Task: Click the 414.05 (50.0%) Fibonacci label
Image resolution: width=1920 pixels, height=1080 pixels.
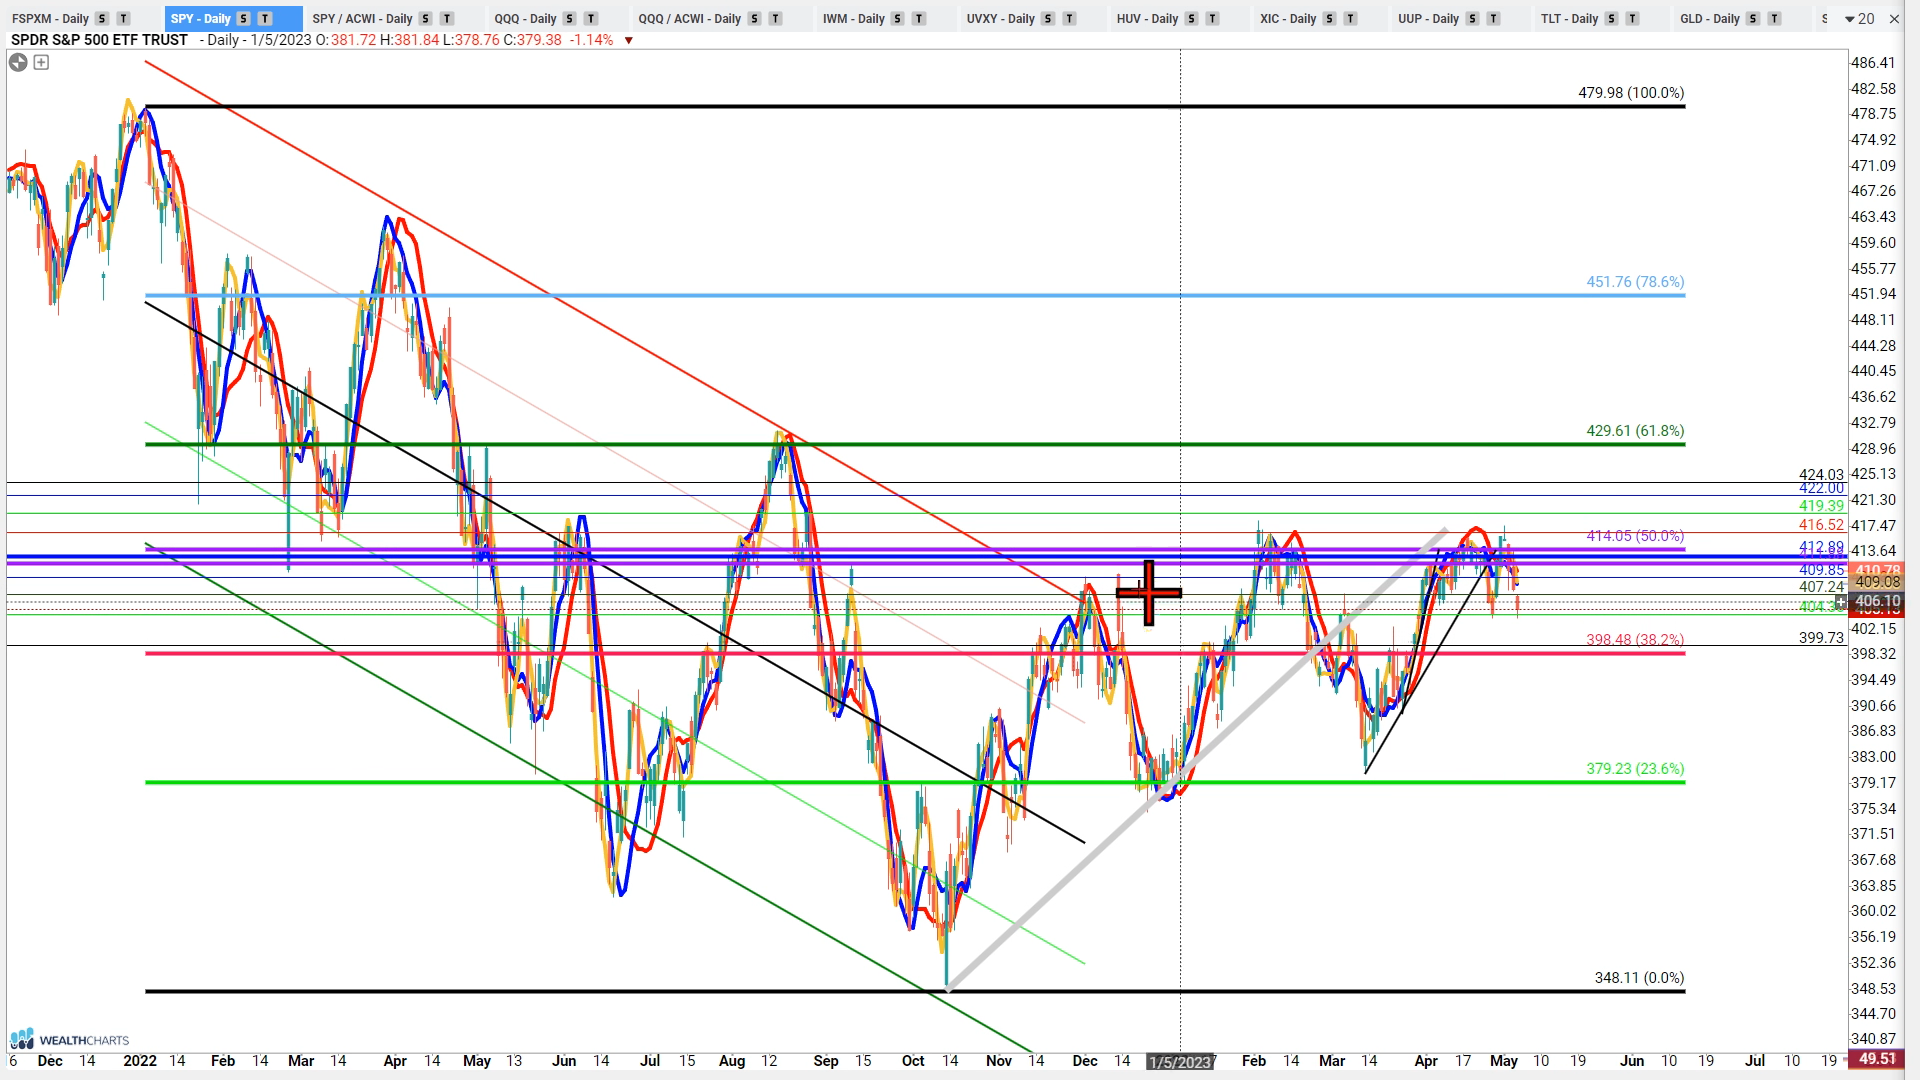Action: [x=1635, y=536]
